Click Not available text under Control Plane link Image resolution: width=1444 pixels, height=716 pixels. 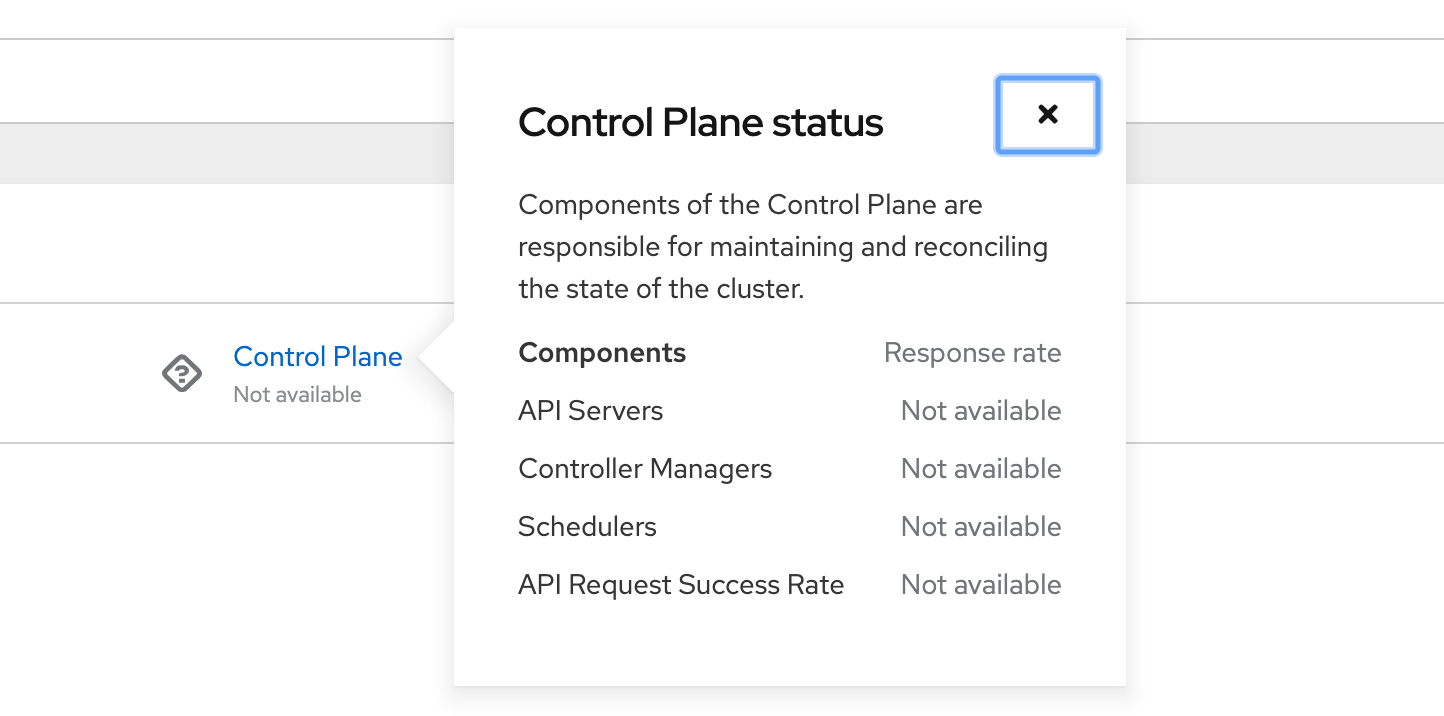(x=297, y=395)
